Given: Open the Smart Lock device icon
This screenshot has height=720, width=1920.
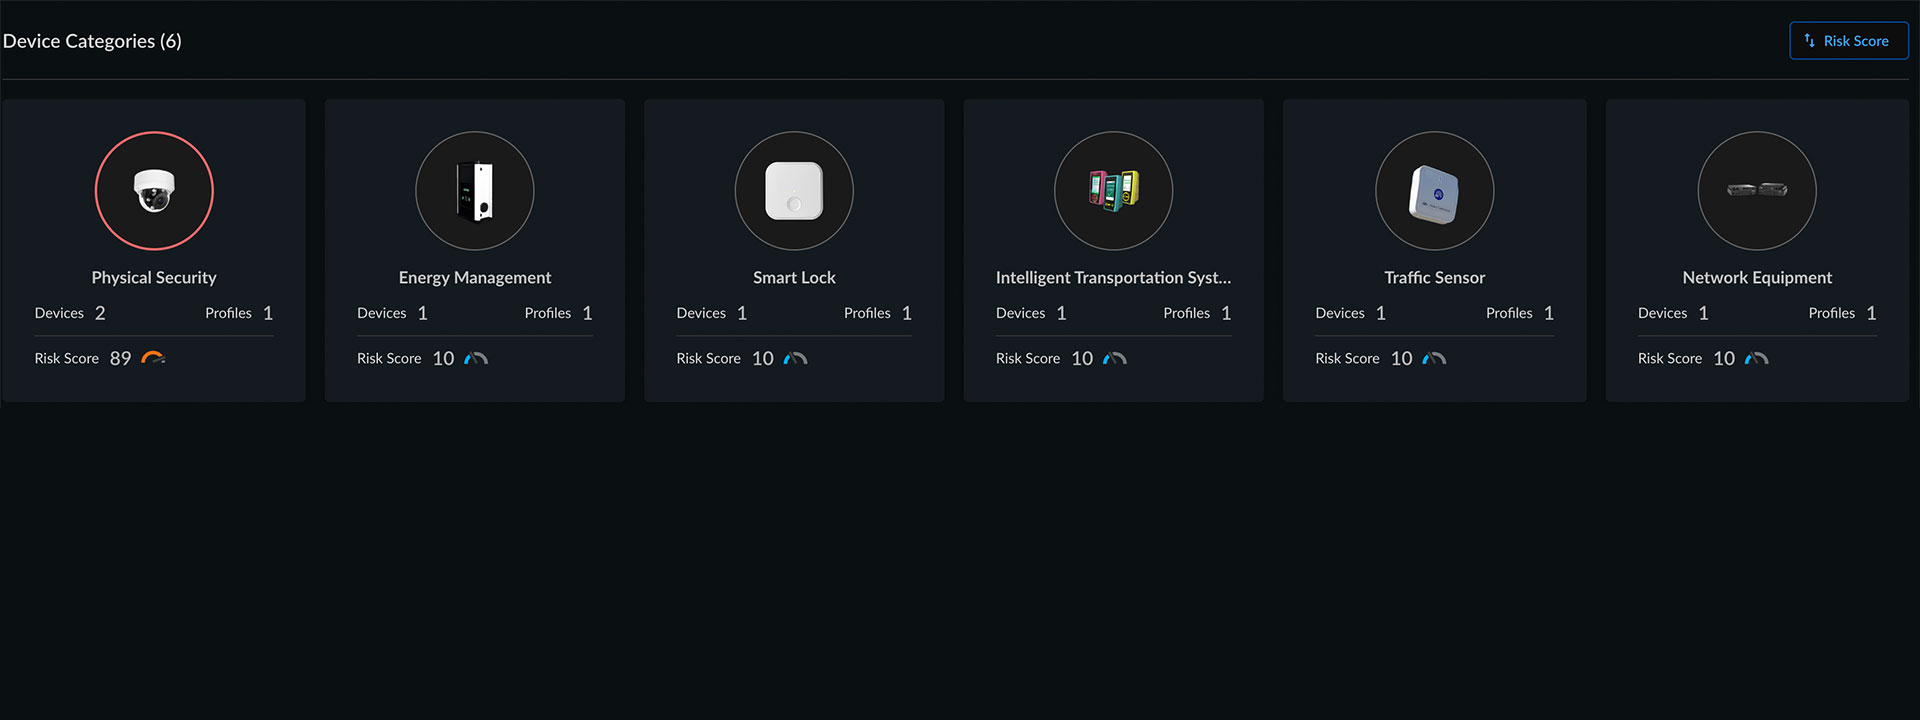Looking at the screenshot, I should click(x=794, y=191).
